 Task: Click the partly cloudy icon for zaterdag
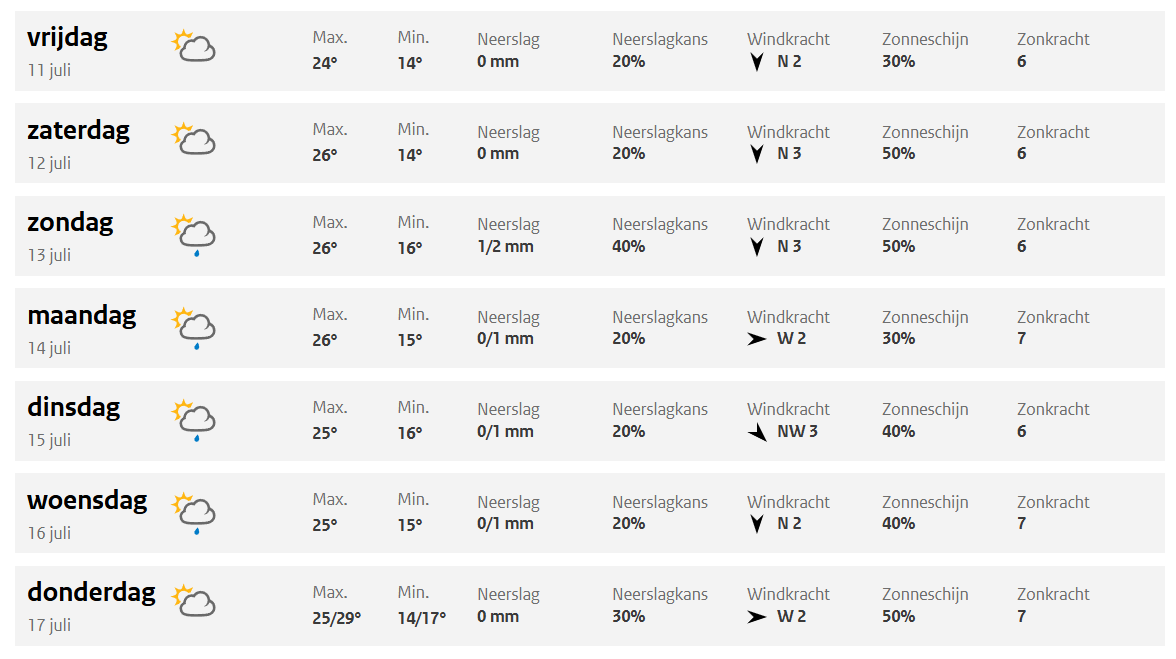194,139
